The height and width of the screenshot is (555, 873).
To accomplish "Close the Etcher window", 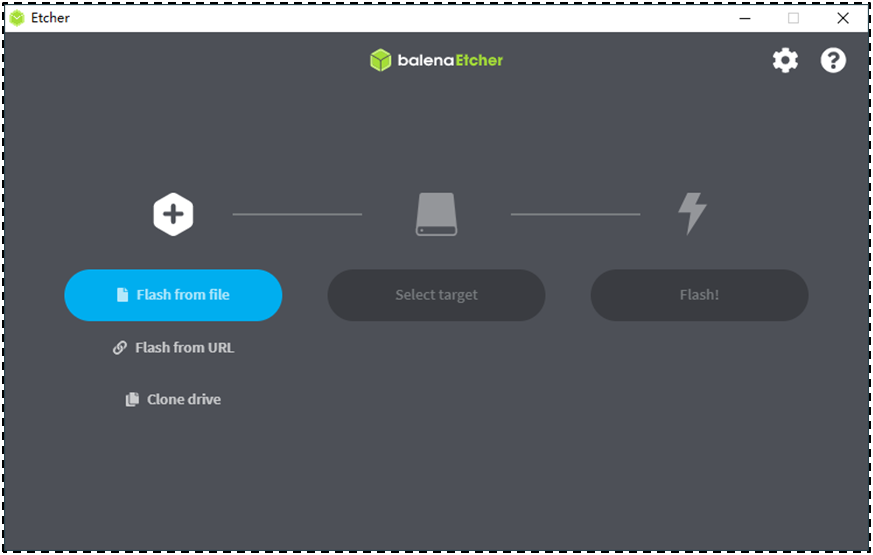I will pyautogui.click(x=843, y=18).
